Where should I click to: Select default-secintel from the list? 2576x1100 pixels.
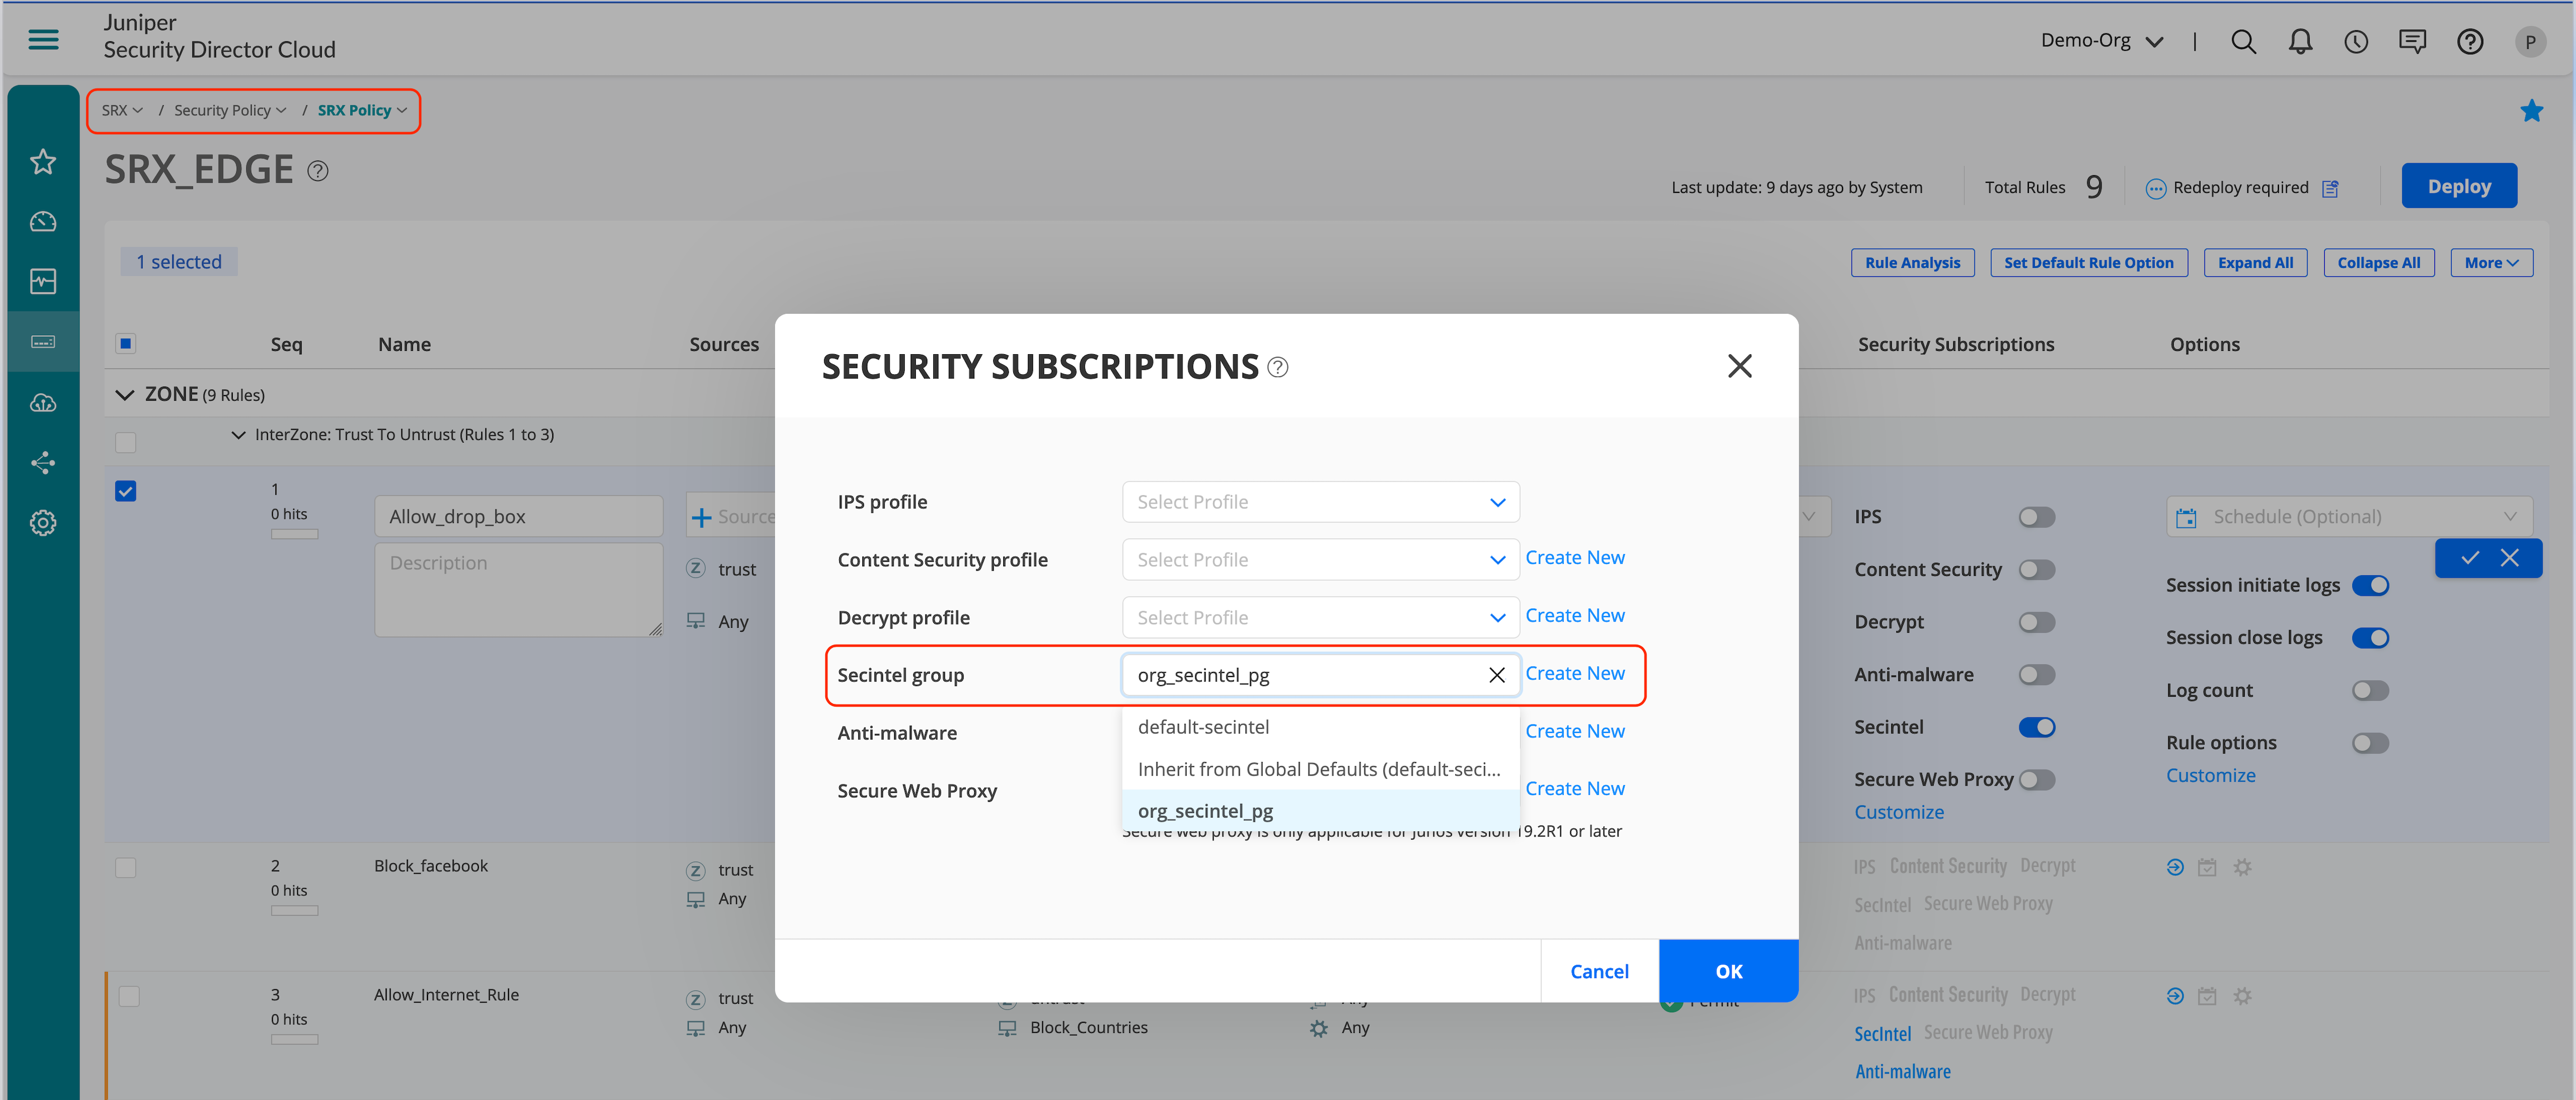click(1203, 727)
